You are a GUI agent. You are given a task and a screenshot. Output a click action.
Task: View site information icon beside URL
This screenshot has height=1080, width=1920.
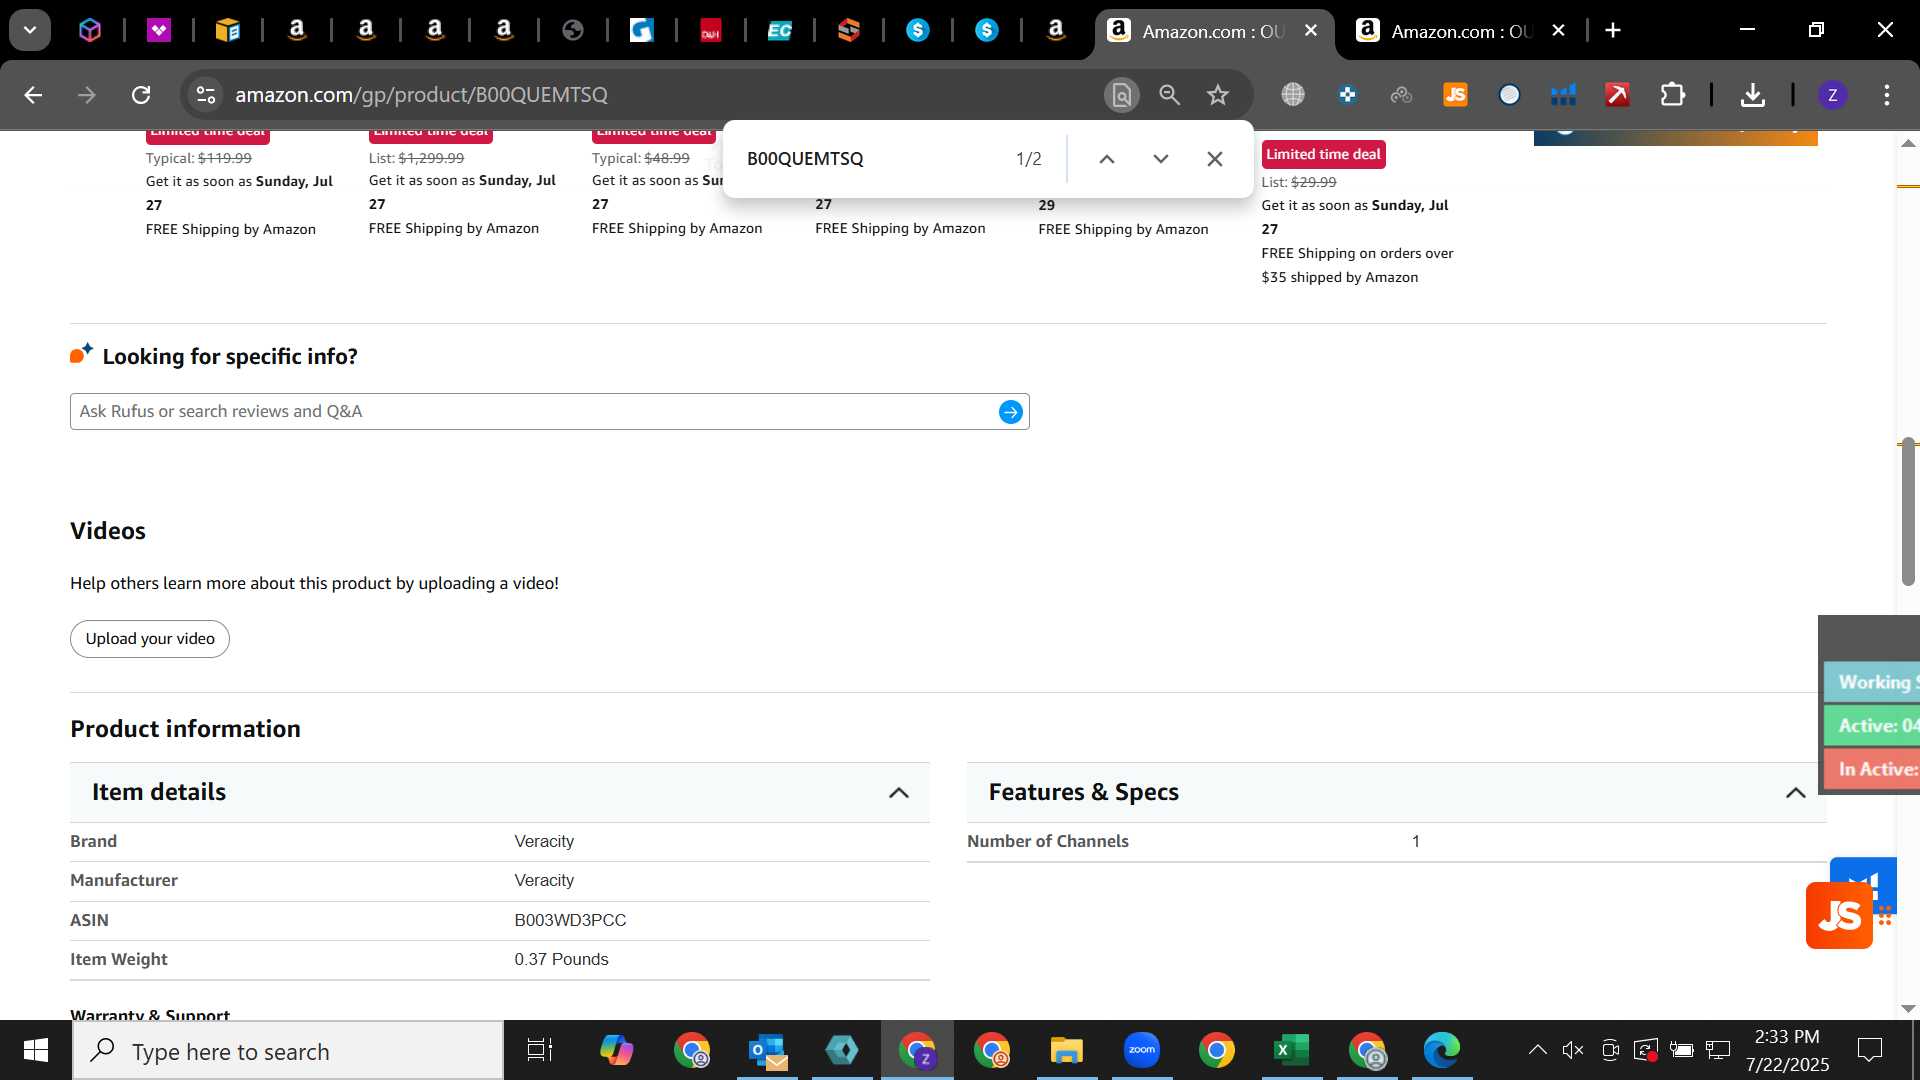tap(205, 95)
